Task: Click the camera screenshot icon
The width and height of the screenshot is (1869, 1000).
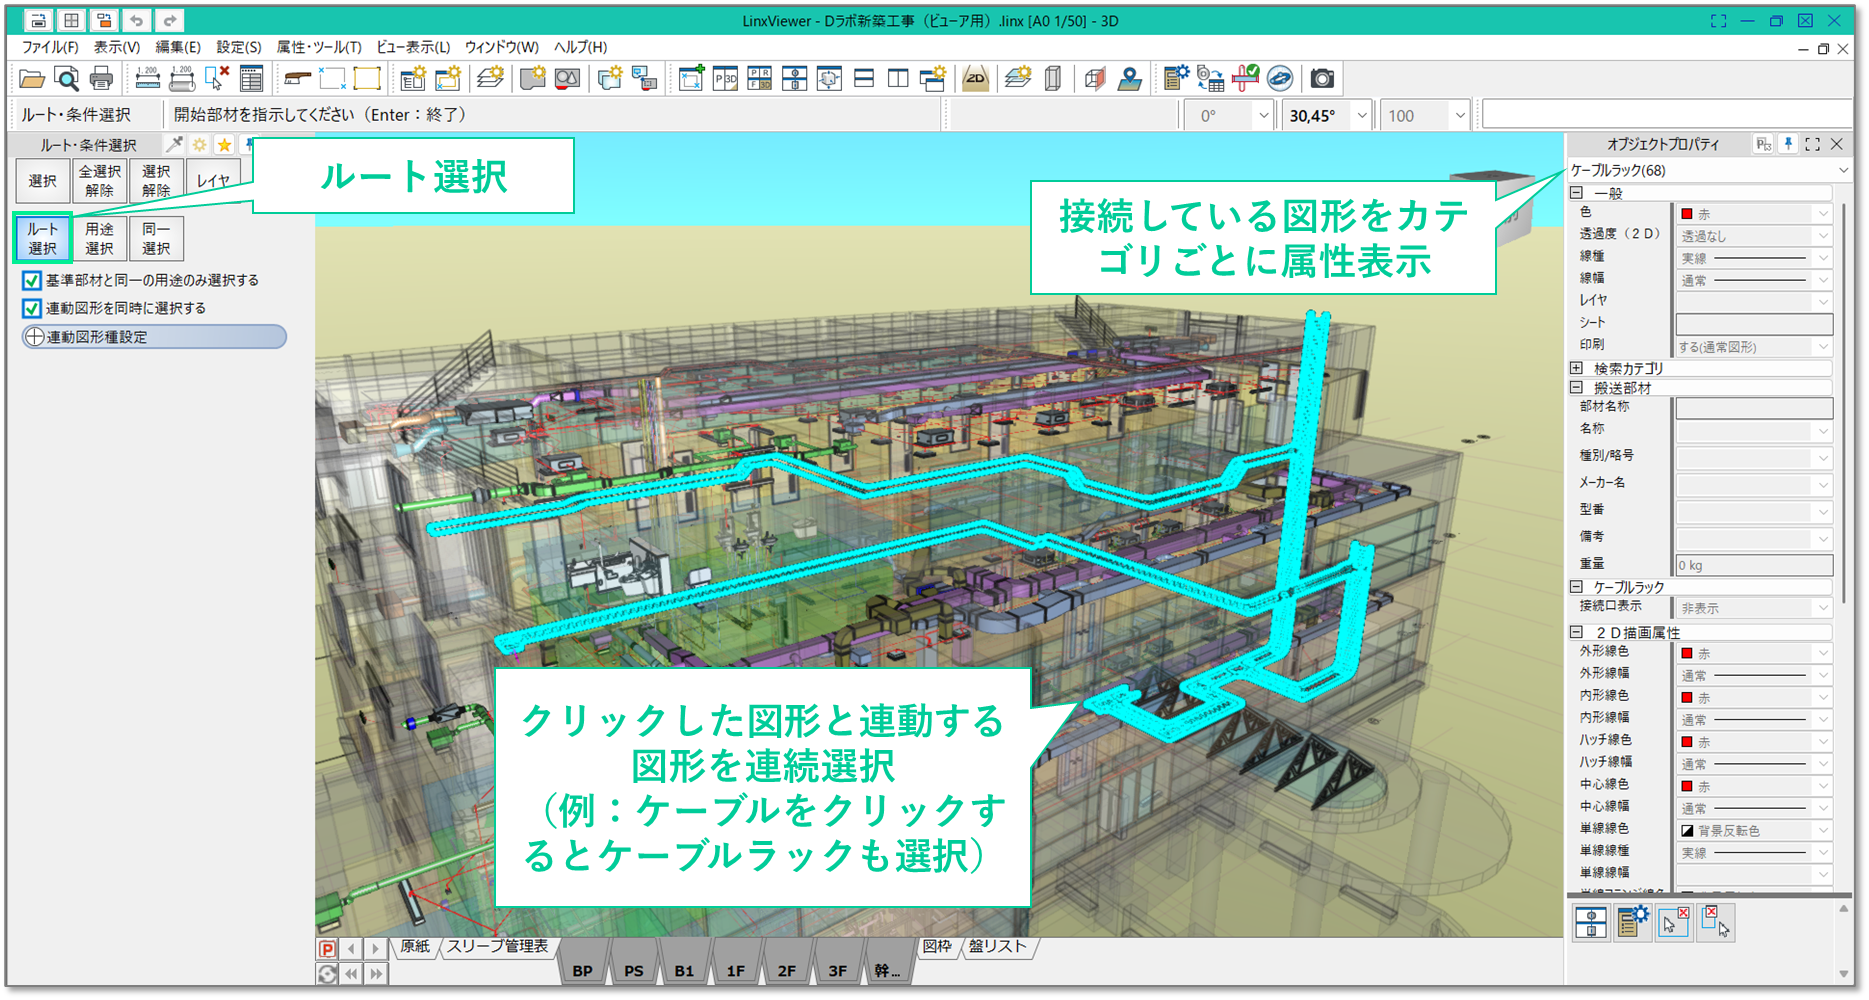Action: point(1322,79)
